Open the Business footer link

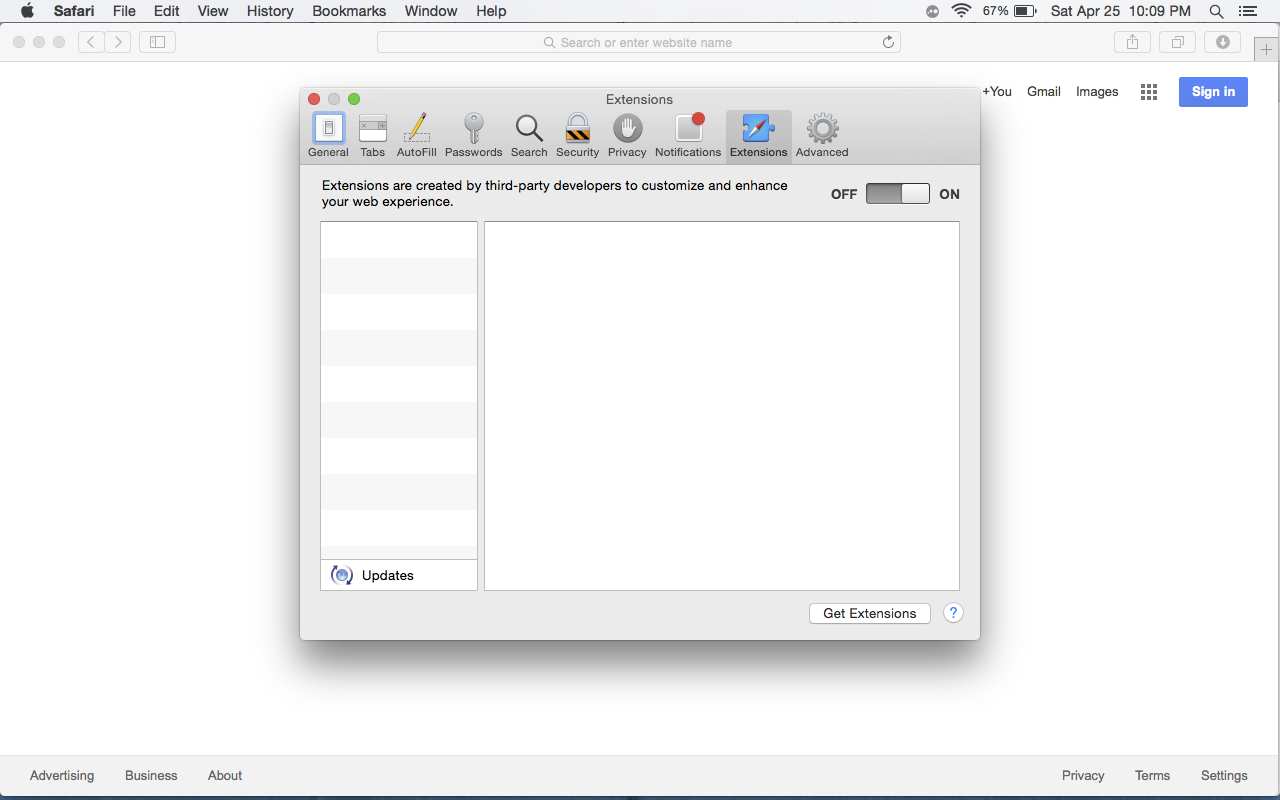(151, 775)
